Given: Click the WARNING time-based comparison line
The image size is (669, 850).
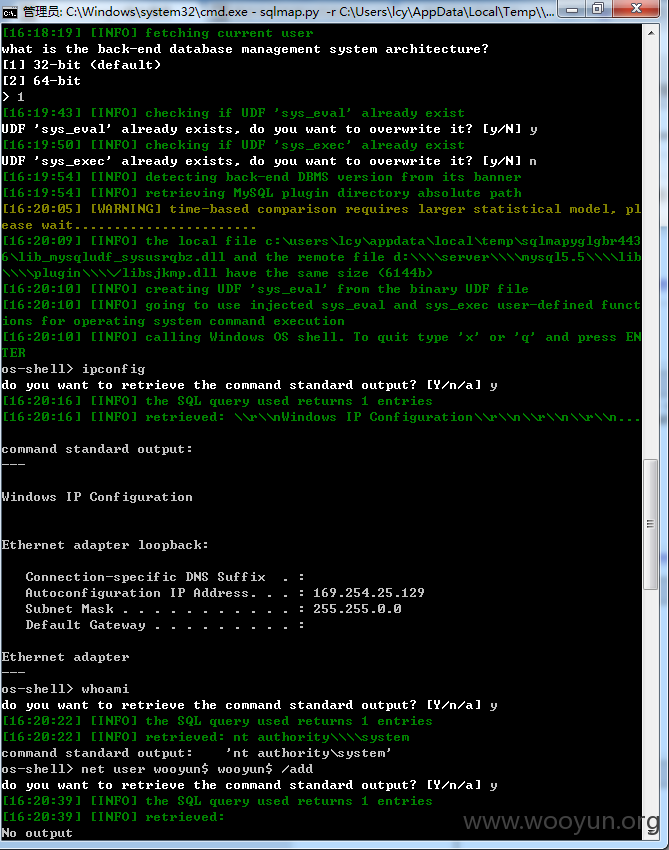Looking at the screenshot, I should coord(321,217).
